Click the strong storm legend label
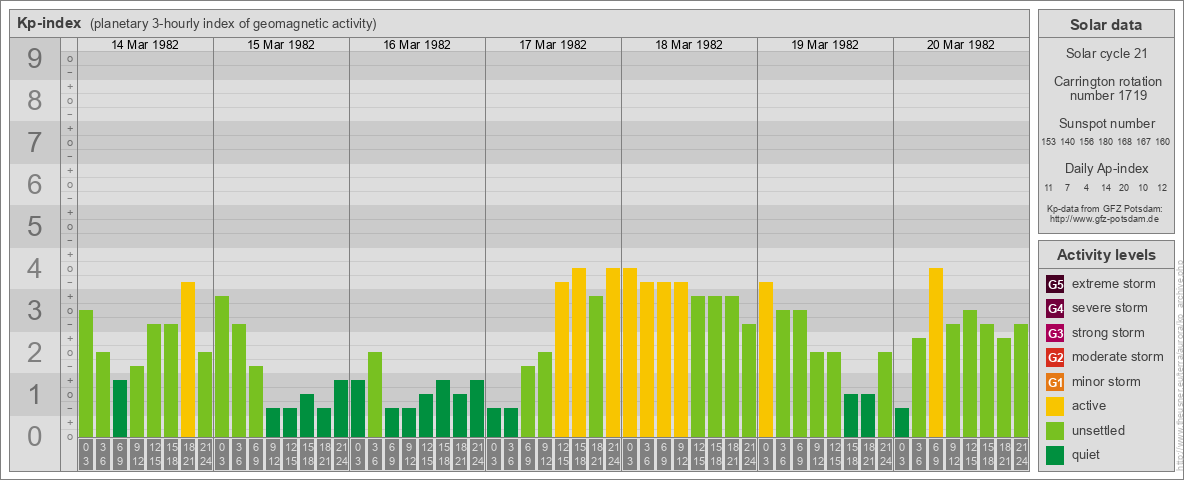The width and height of the screenshot is (1184, 480). pyautogui.click(x=1108, y=333)
